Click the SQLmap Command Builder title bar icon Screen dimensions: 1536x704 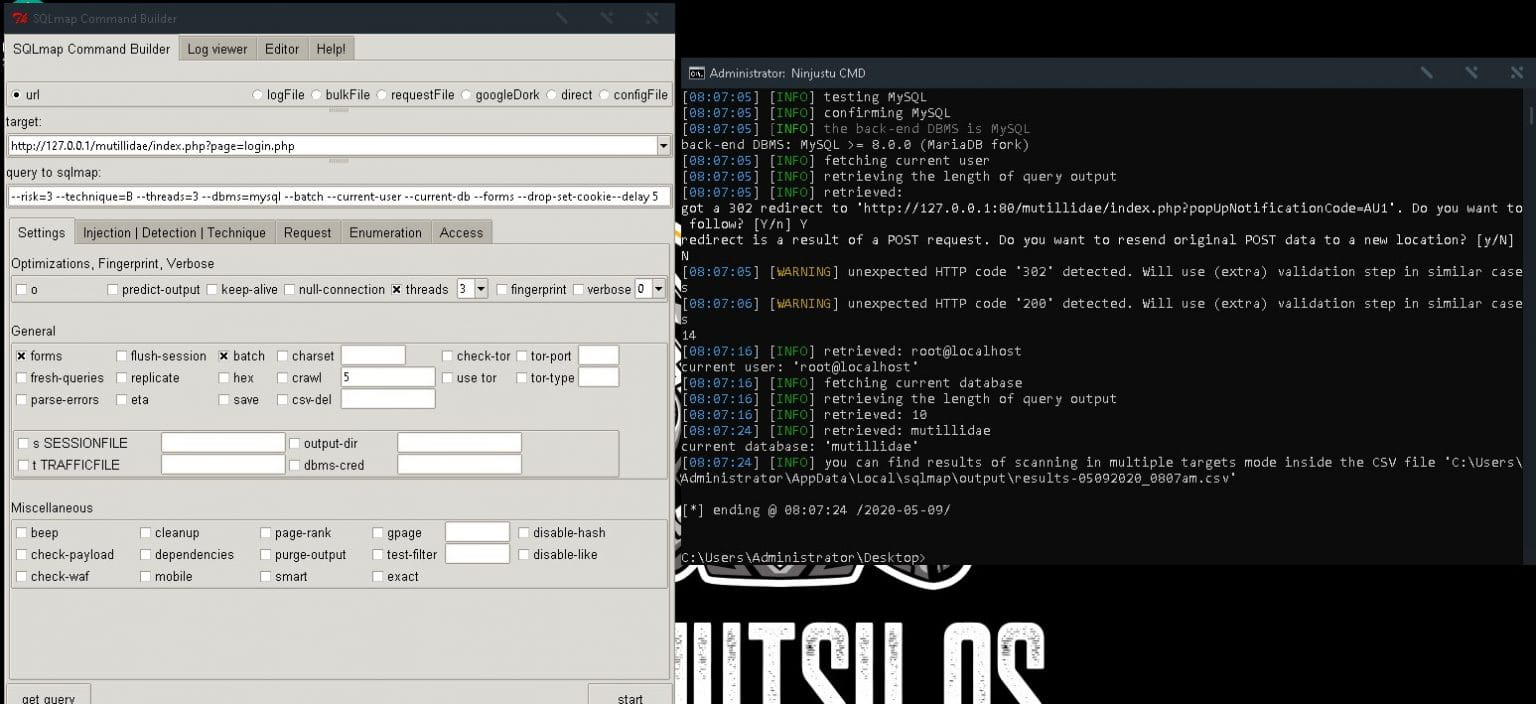(20, 18)
